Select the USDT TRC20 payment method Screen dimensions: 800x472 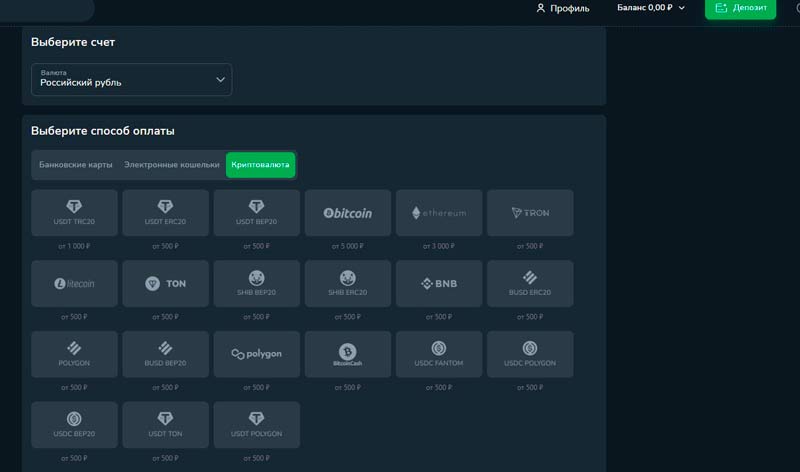click(74, 213)
